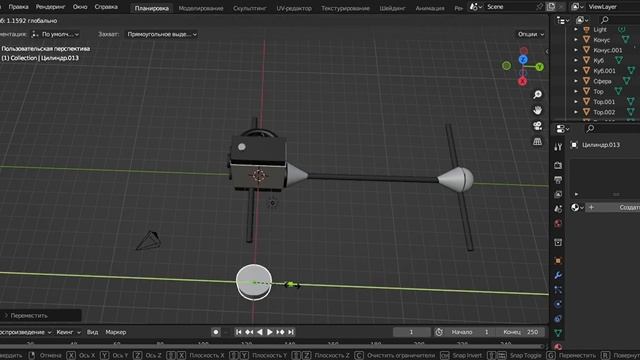Open the 'Вид' menu in timeline

pos(92,332)
